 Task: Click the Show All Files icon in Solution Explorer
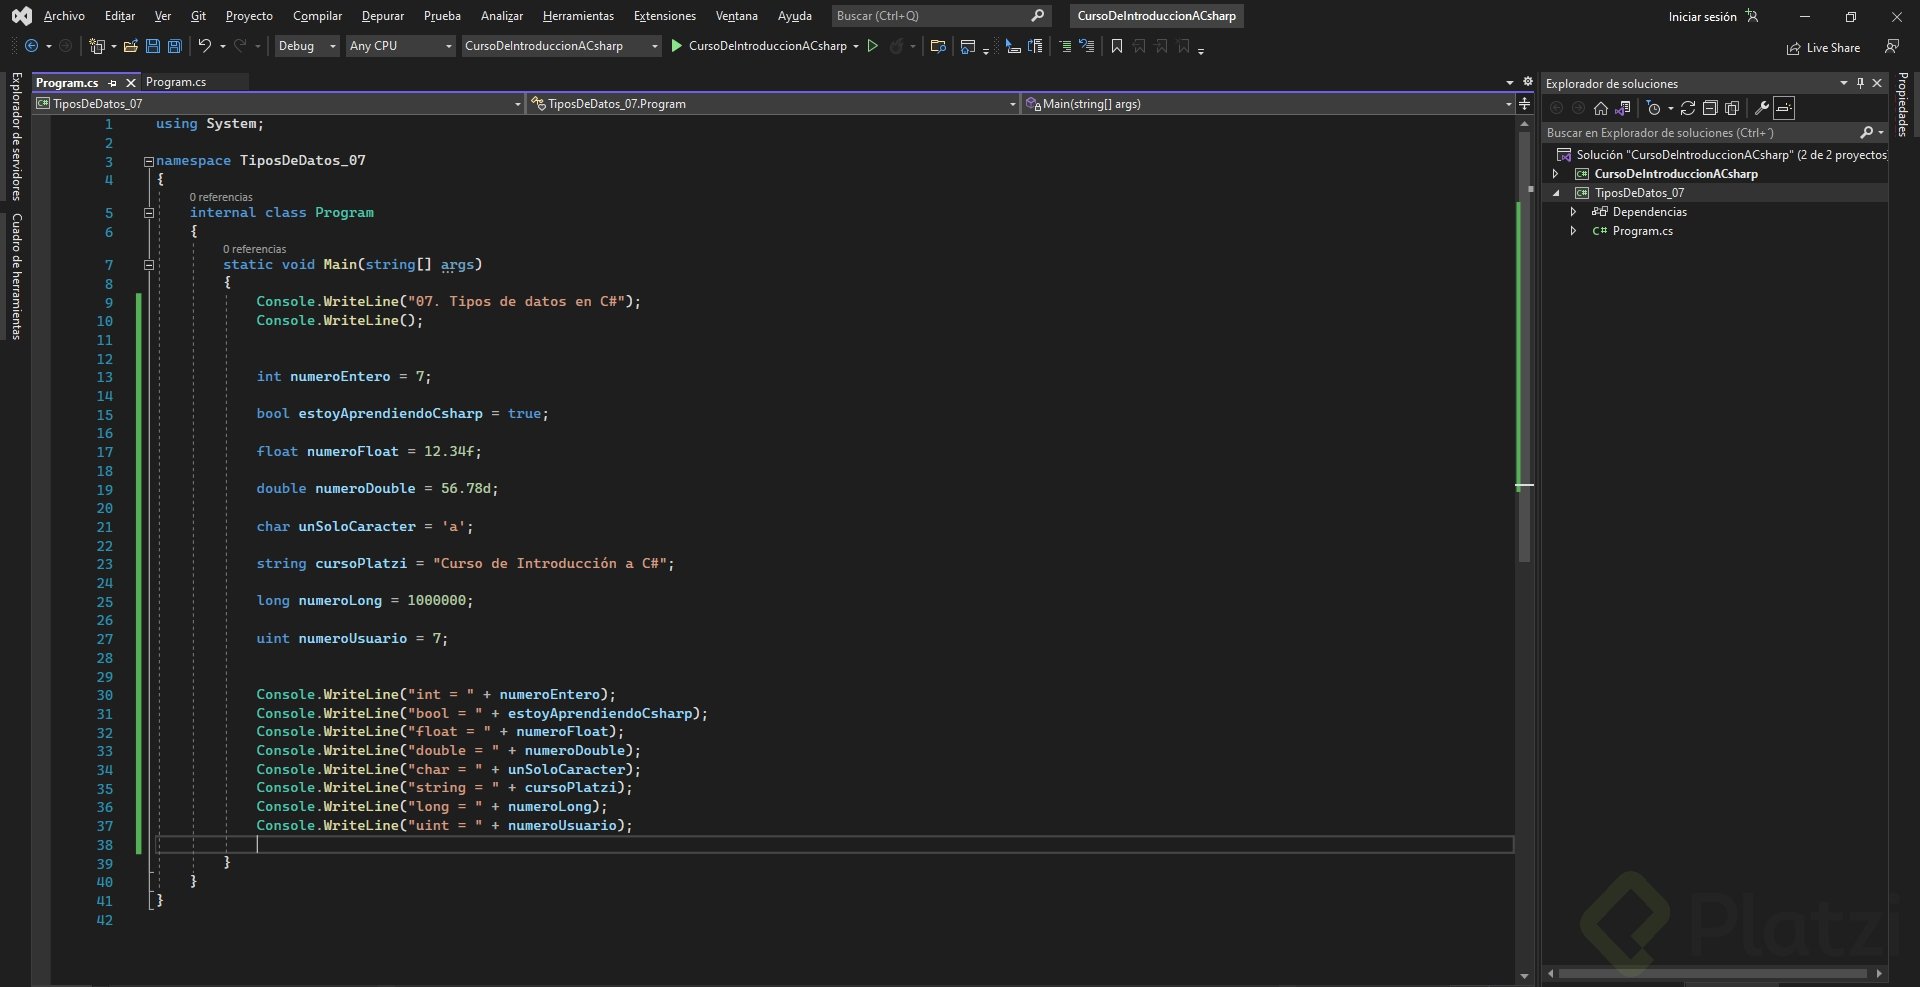(1732, 108)
